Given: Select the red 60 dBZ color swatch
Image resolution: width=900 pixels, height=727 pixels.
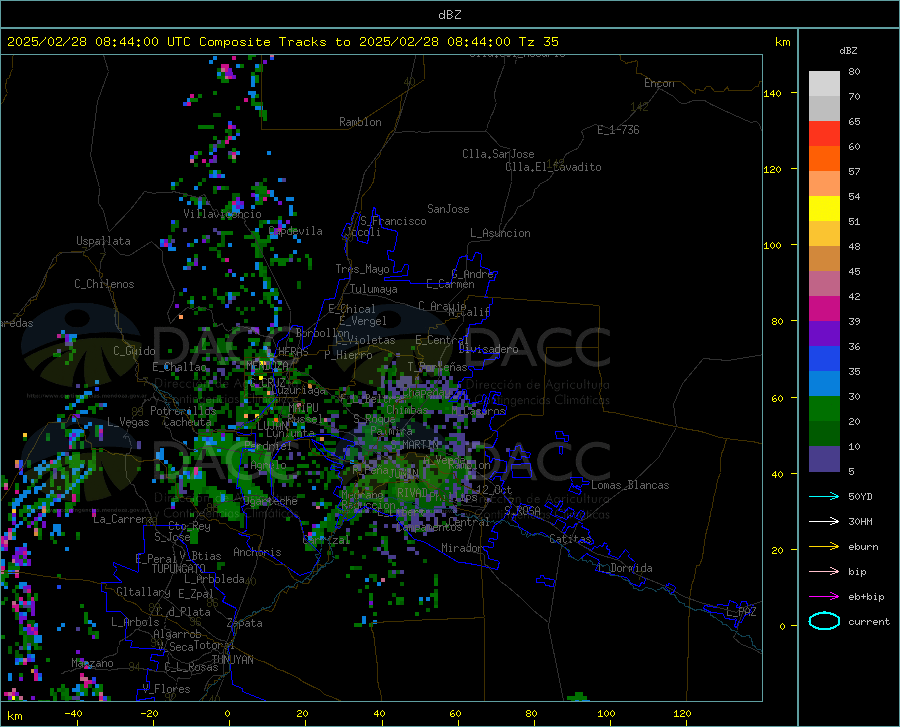Looking at the screenshot, I should 824,134.
